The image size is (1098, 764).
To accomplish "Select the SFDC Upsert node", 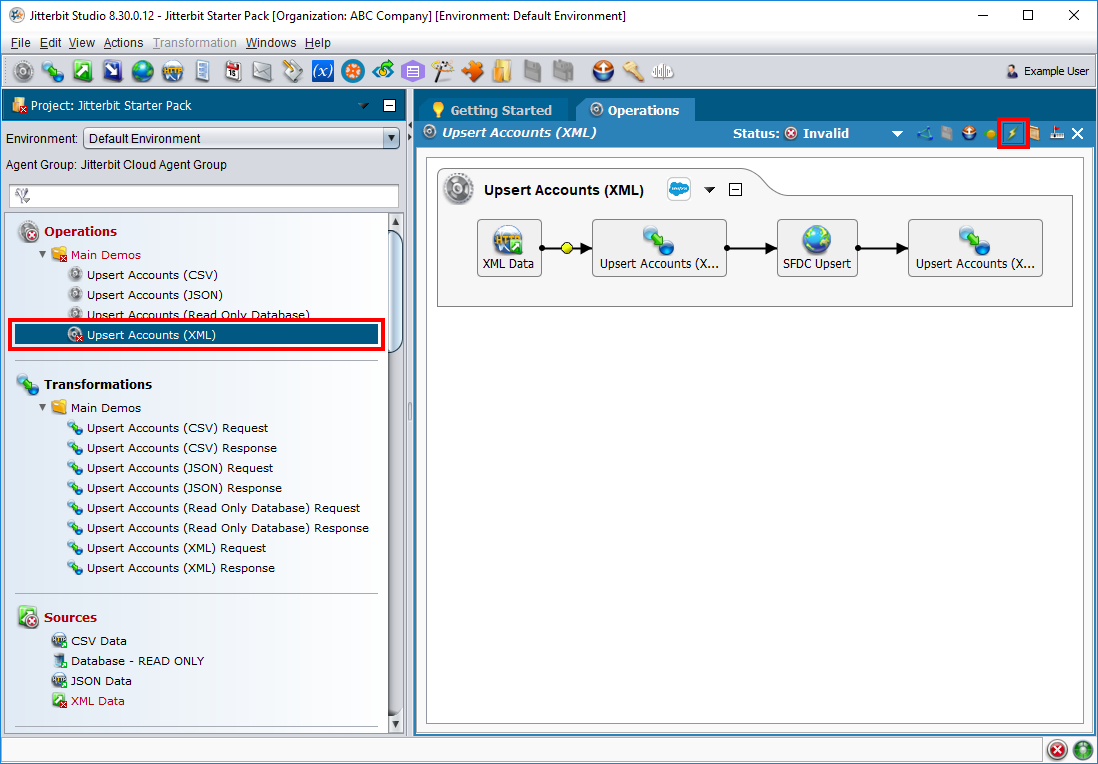I will (x=817, y=247).
